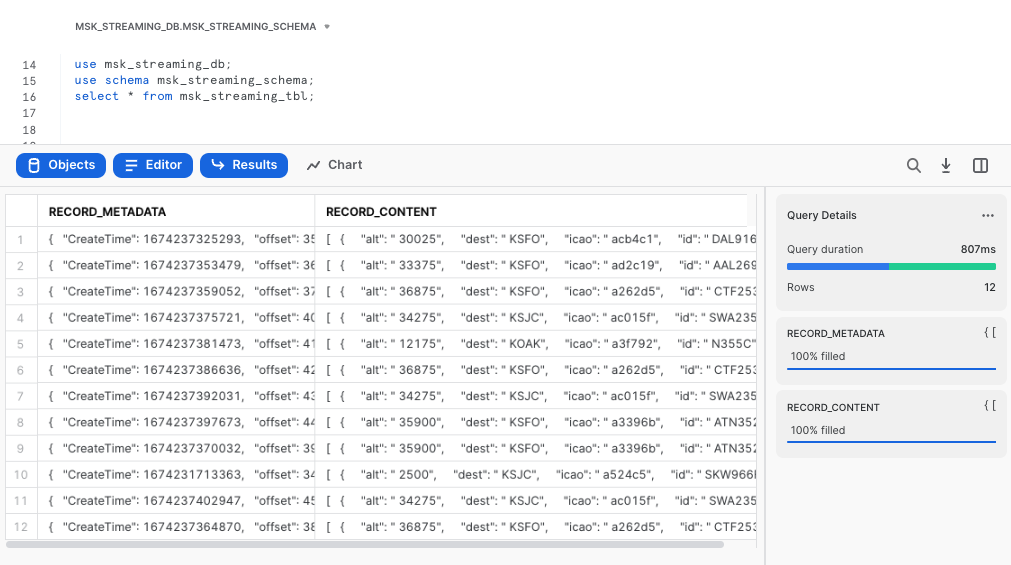Select row 5 with dest KOAK

click(x=540, y=344)
